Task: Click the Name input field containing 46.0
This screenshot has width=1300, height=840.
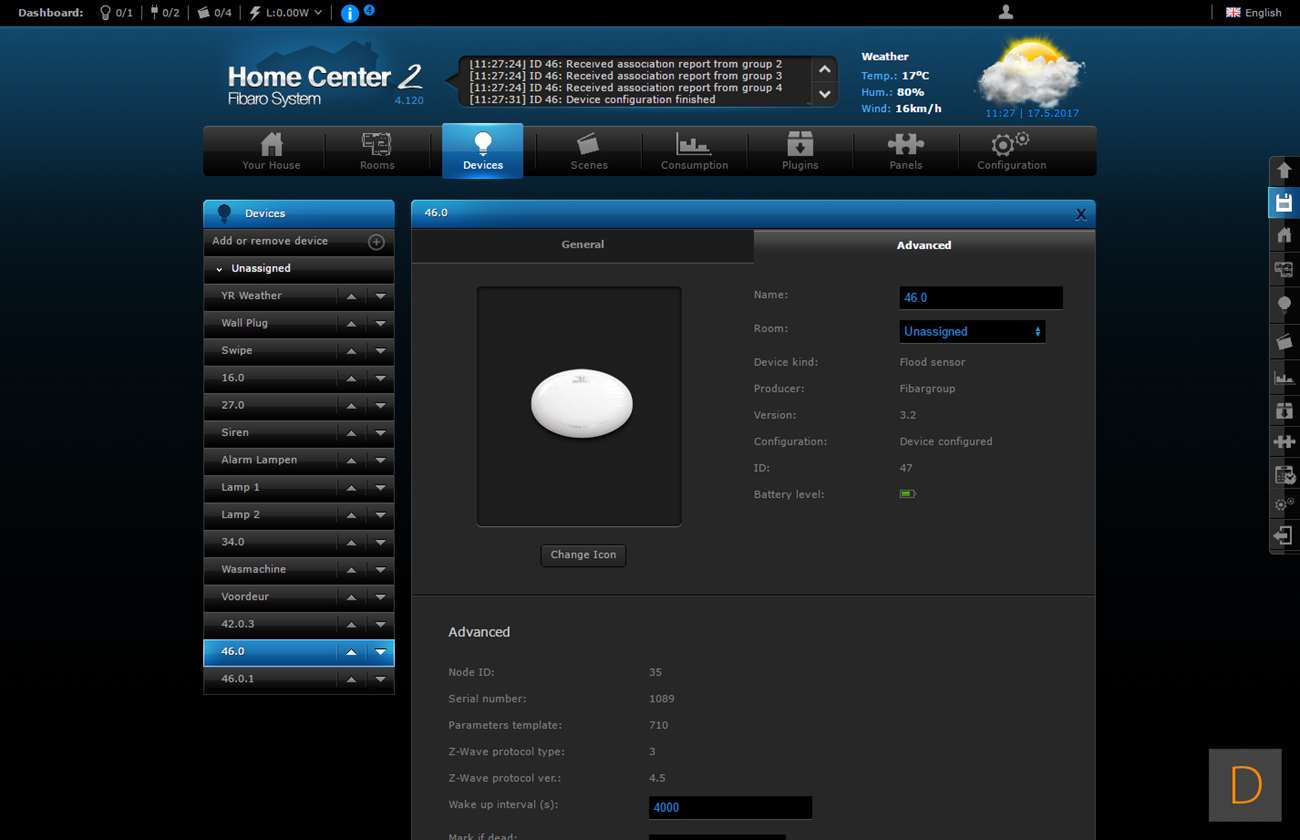Action: (981, 298)
